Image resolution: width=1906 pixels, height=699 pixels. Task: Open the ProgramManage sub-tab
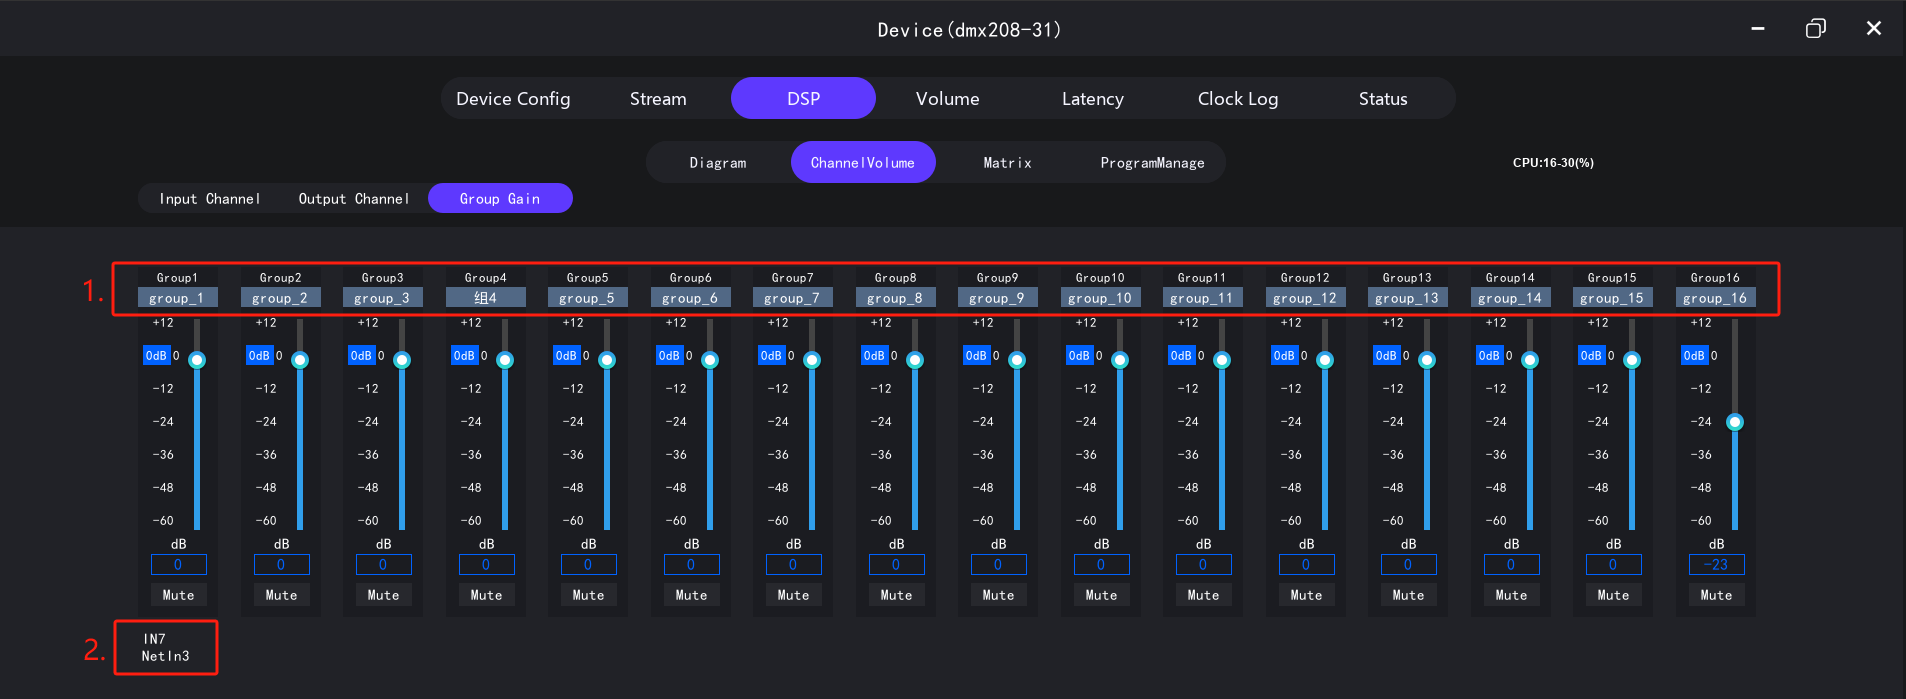pyautogui.click(x=1152, y=163)
